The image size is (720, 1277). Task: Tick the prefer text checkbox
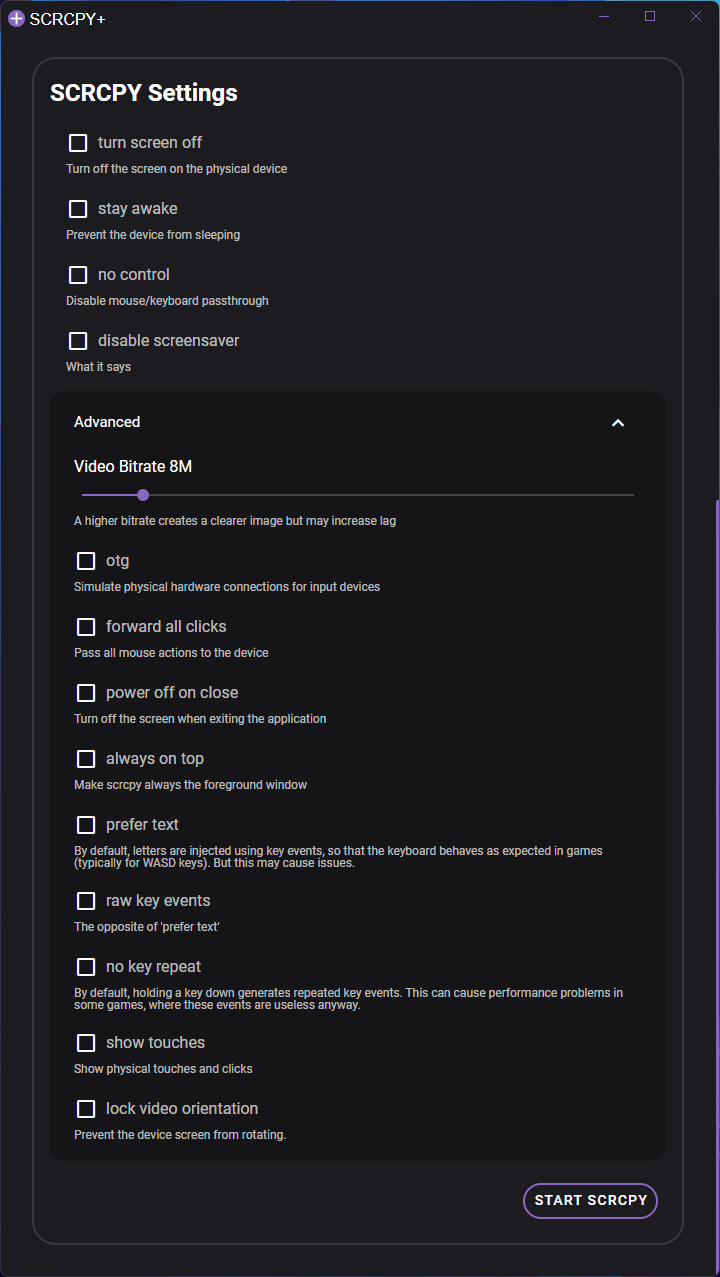tap(86, 825)
